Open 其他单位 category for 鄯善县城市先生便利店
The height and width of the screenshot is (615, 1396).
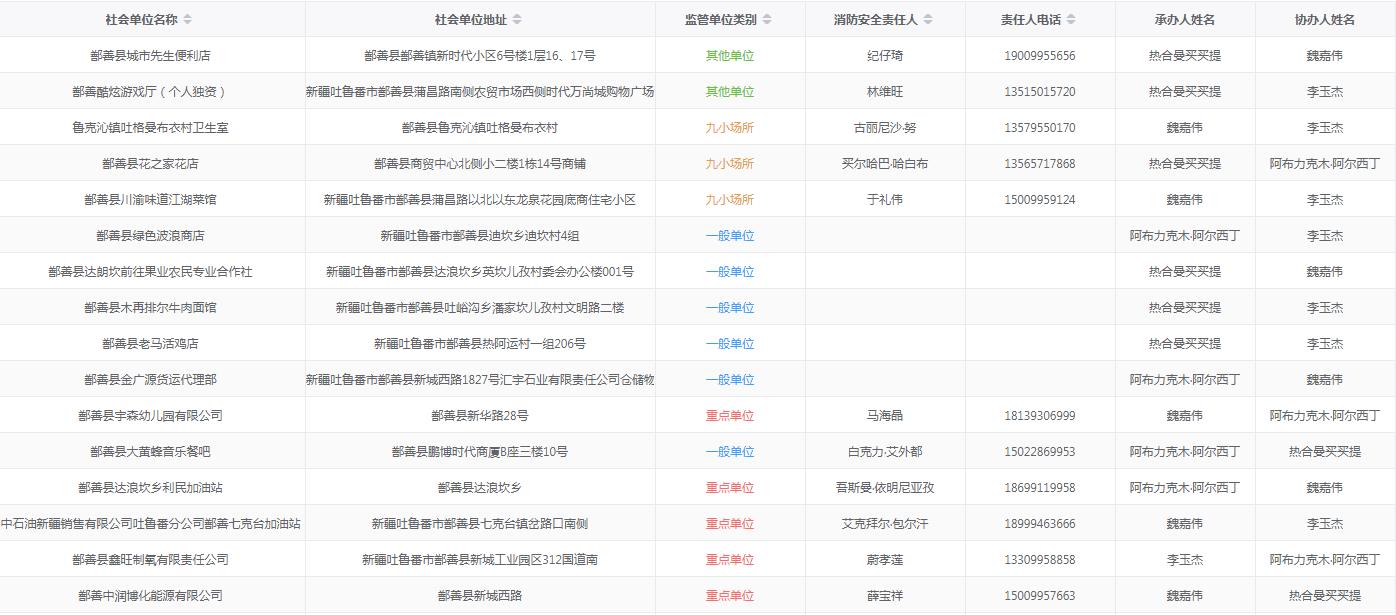730,56
